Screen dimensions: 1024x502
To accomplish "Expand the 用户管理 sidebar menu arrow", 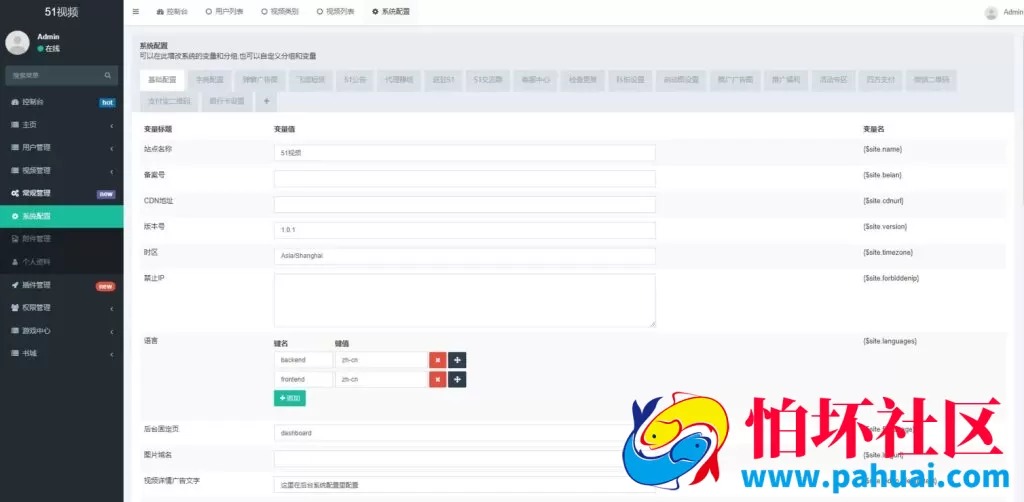I will pos(112,148).
